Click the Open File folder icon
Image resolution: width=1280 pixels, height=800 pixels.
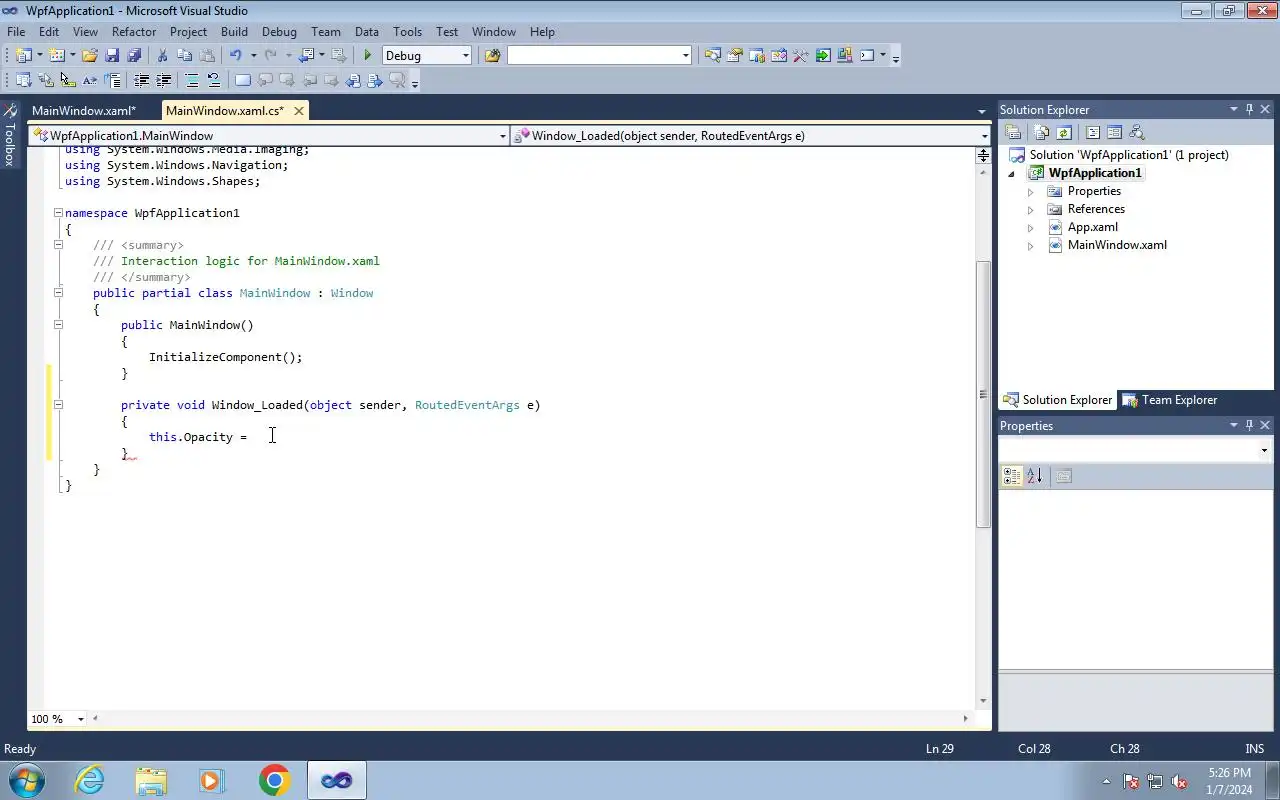(90, 56)
